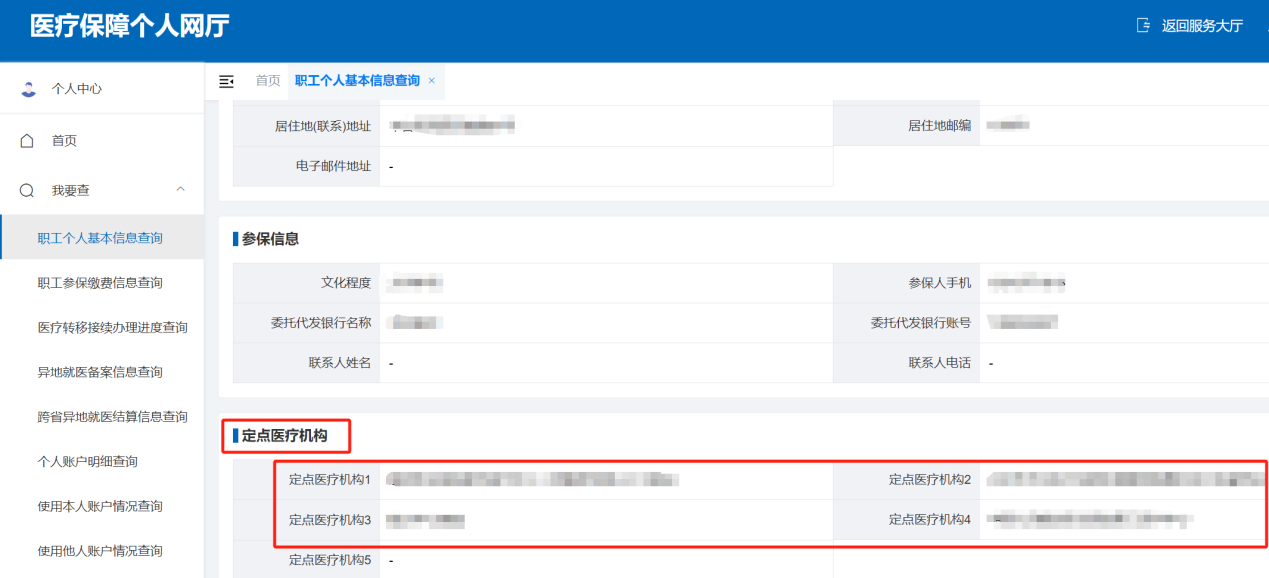Click the 参保信息 section heading
This screenshot has height=578, width=1269.
tap(270, 239)
